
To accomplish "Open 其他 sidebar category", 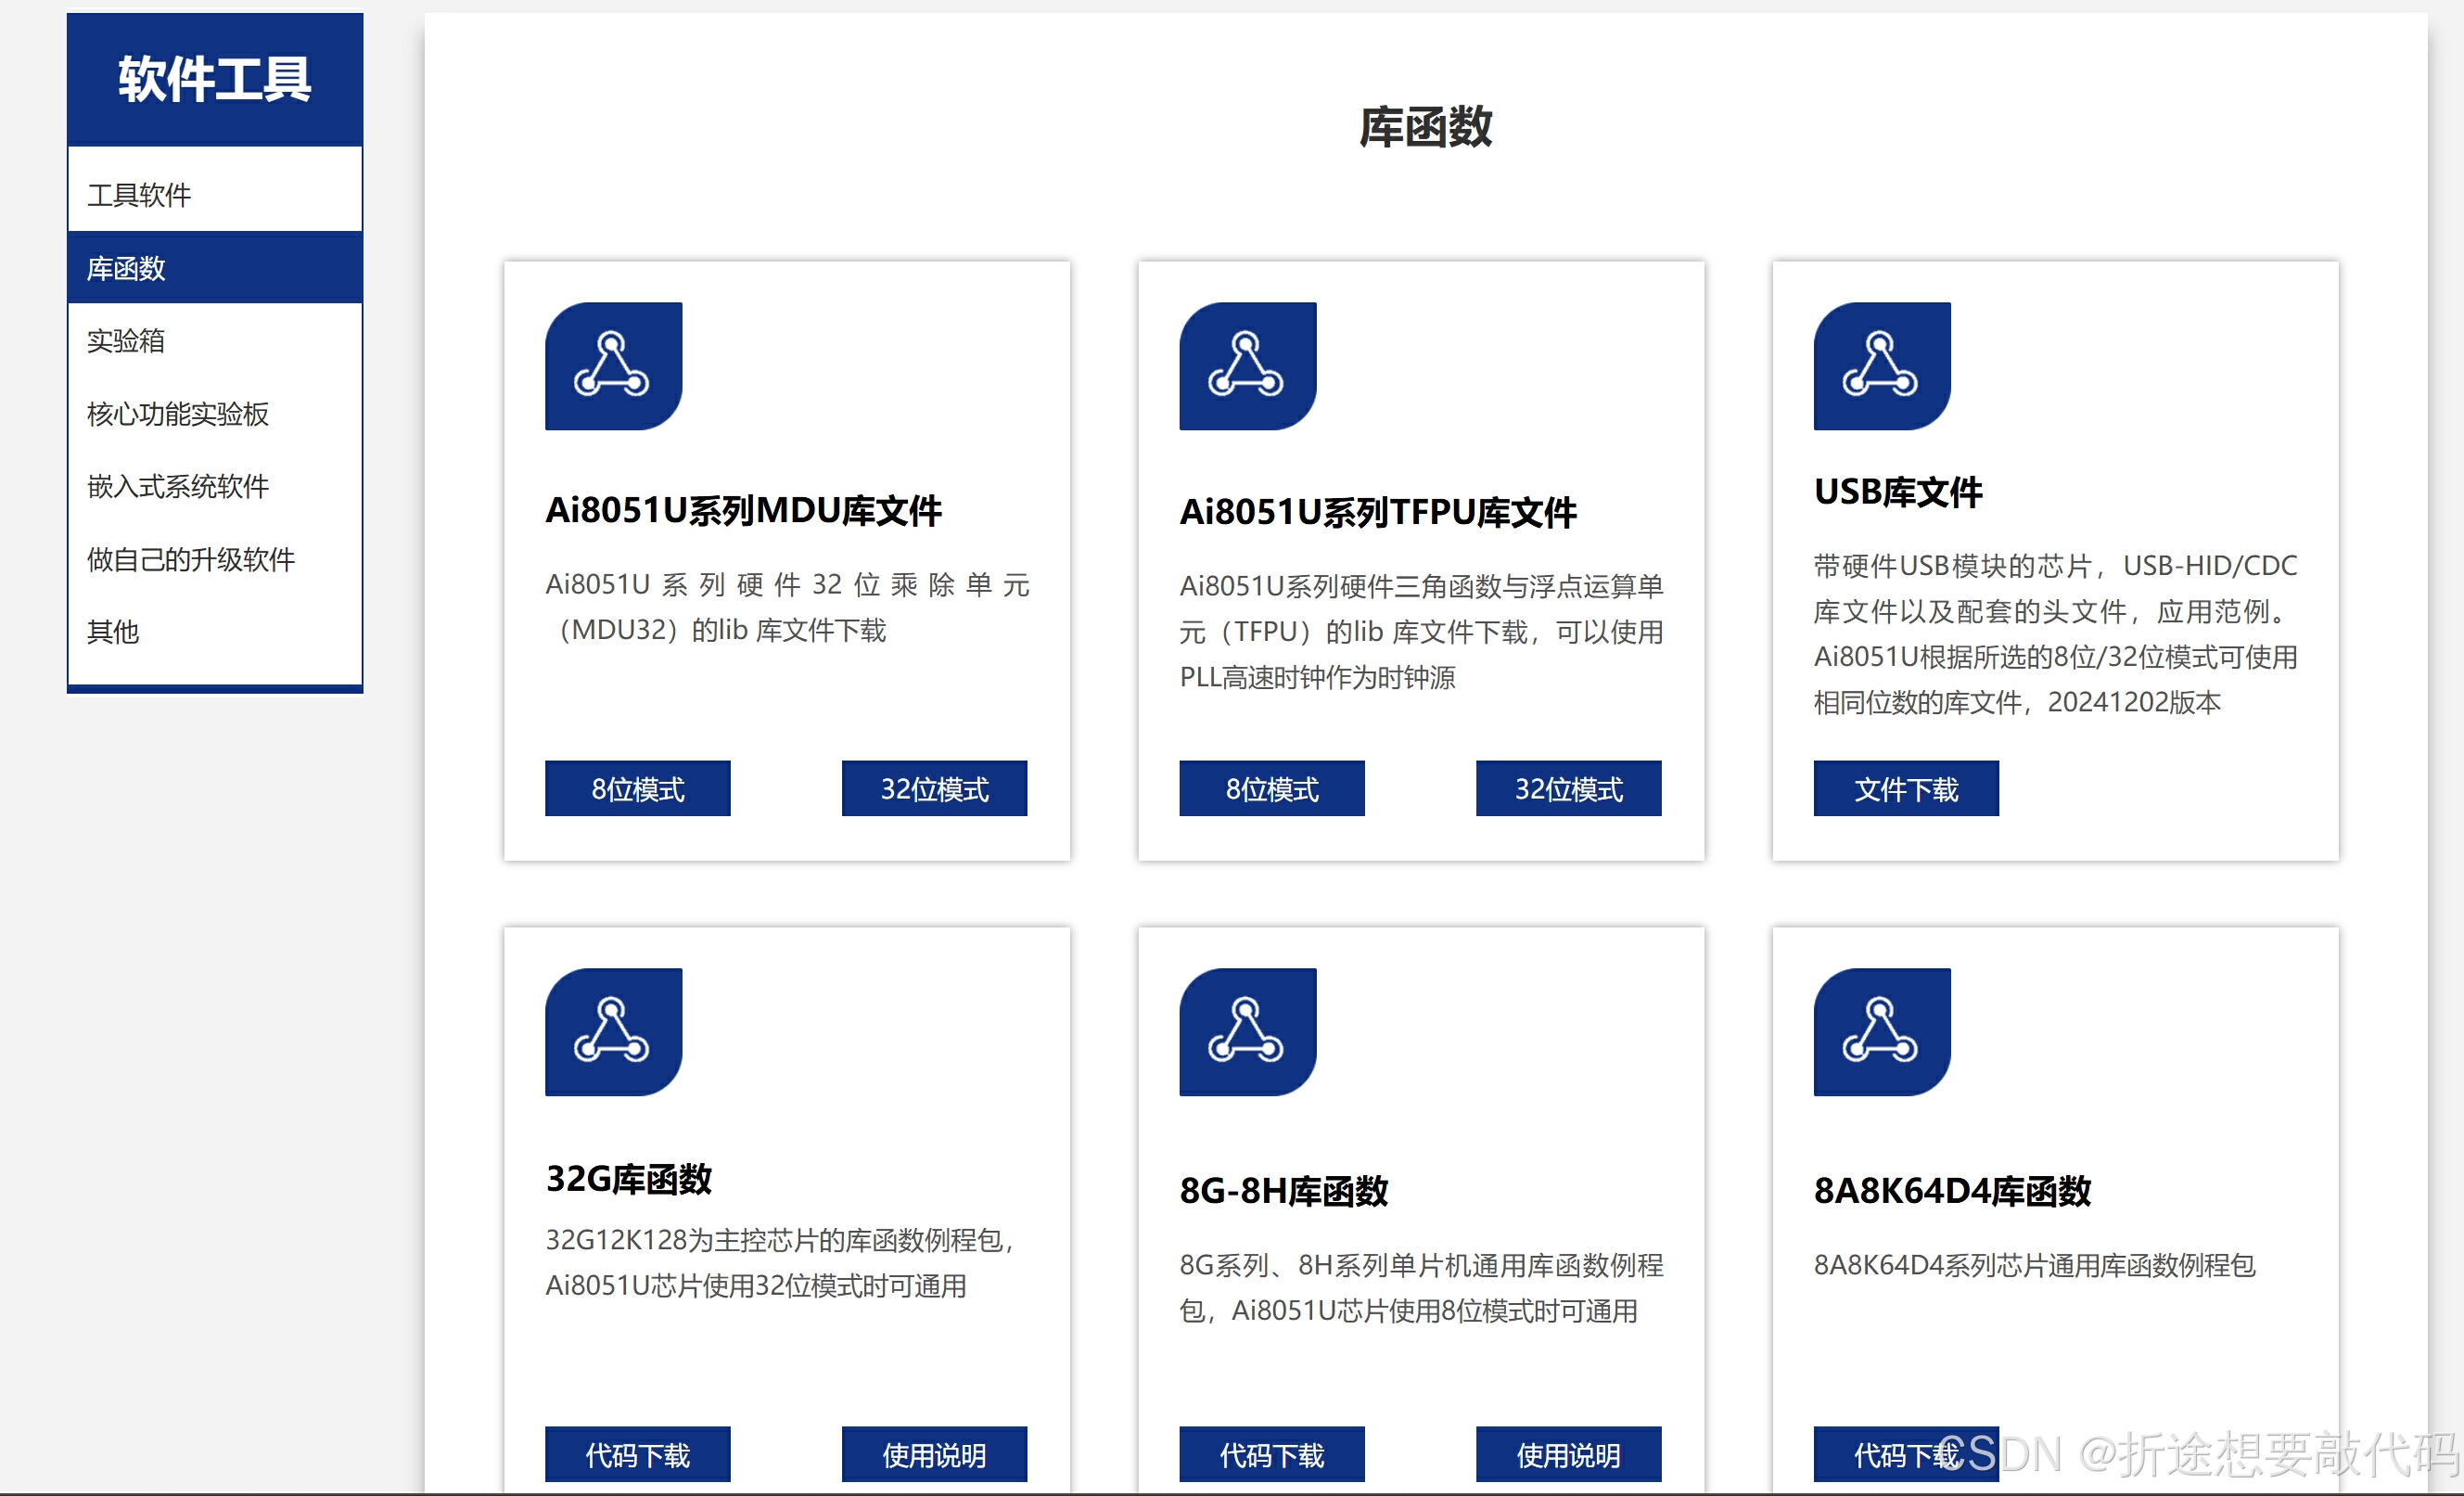I will [113, 632].
